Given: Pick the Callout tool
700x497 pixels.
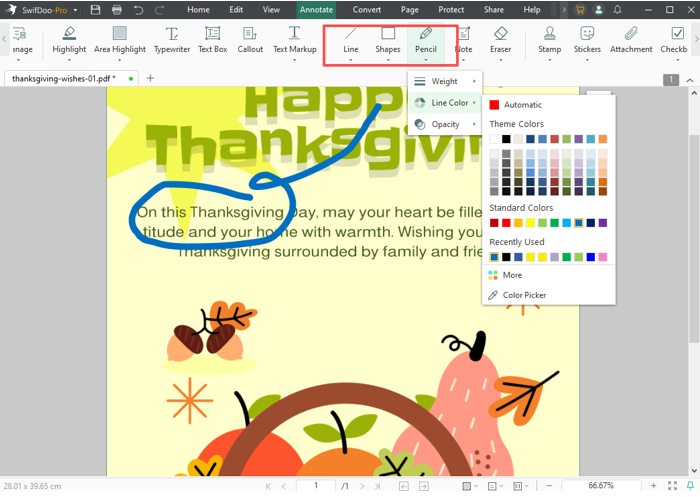Looking at the screenshot, I should [x=250, y=40].
